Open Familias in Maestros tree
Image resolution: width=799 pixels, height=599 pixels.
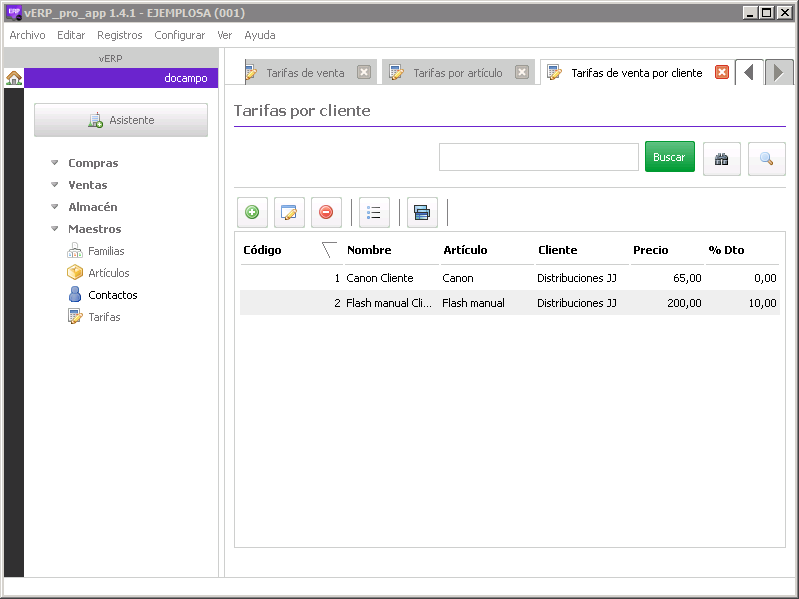[96, 251]
